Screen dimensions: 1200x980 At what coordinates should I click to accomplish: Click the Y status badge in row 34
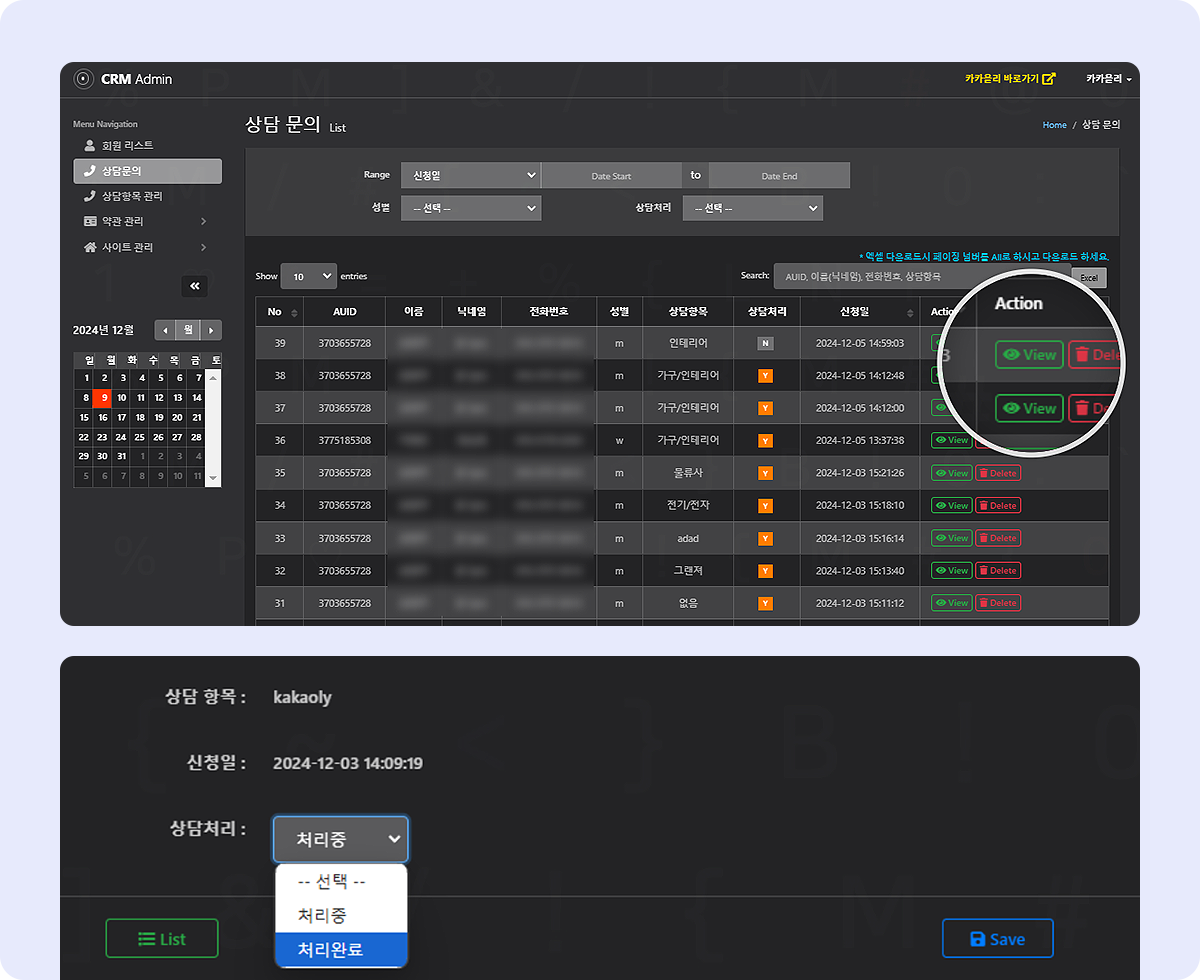tap(766, 505)
